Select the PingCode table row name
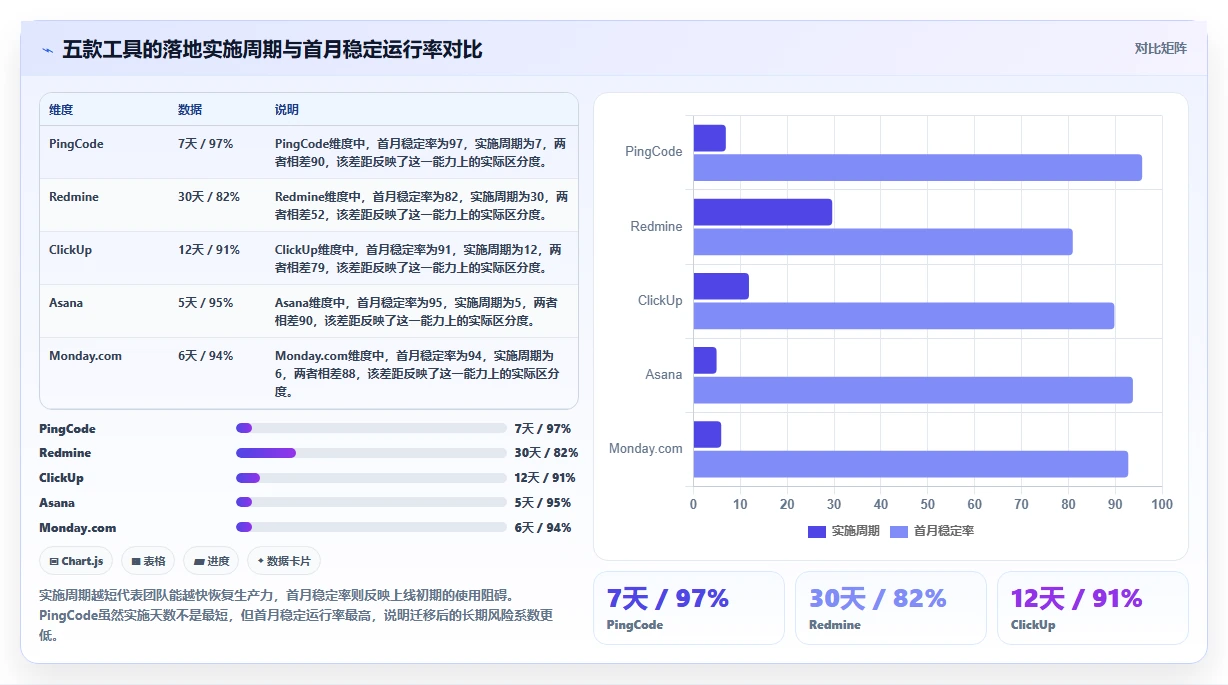1228x685 pixels. [x=76, y=144]
